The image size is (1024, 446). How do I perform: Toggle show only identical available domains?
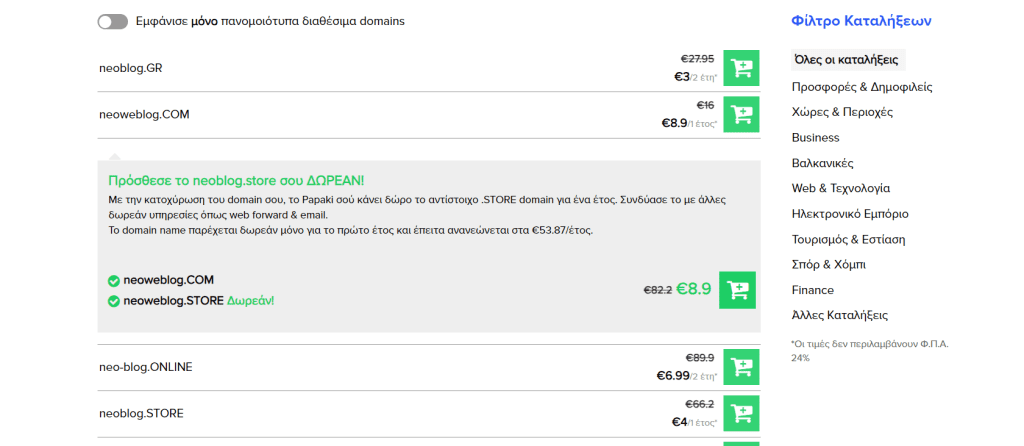click(113, 21)
